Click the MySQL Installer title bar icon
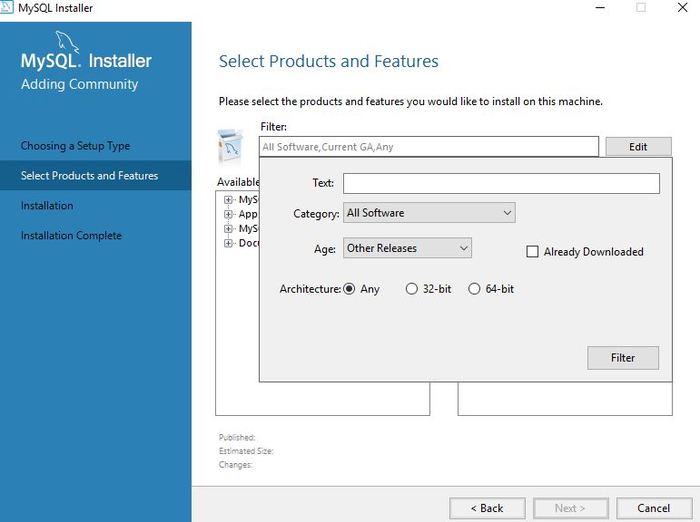This screenshot has width=700, height=522. pyautogui.click(x=8, y=7)
